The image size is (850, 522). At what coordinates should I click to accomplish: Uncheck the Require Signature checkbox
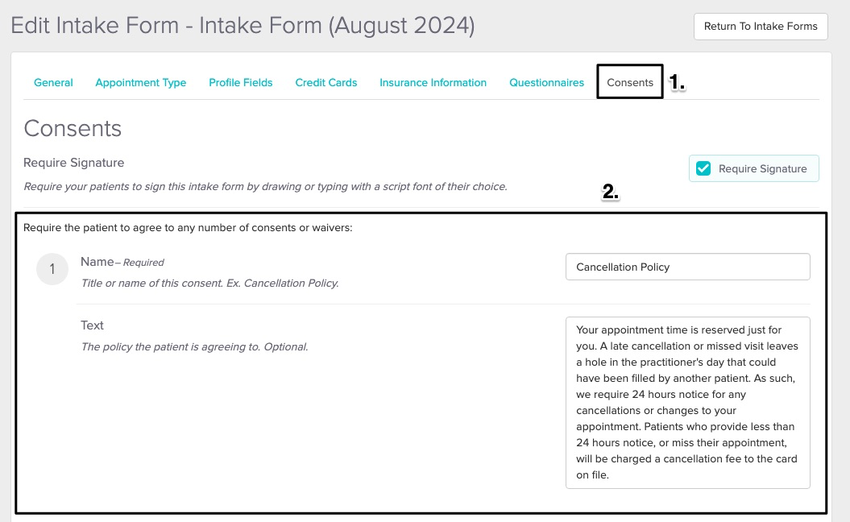point(703,169)
